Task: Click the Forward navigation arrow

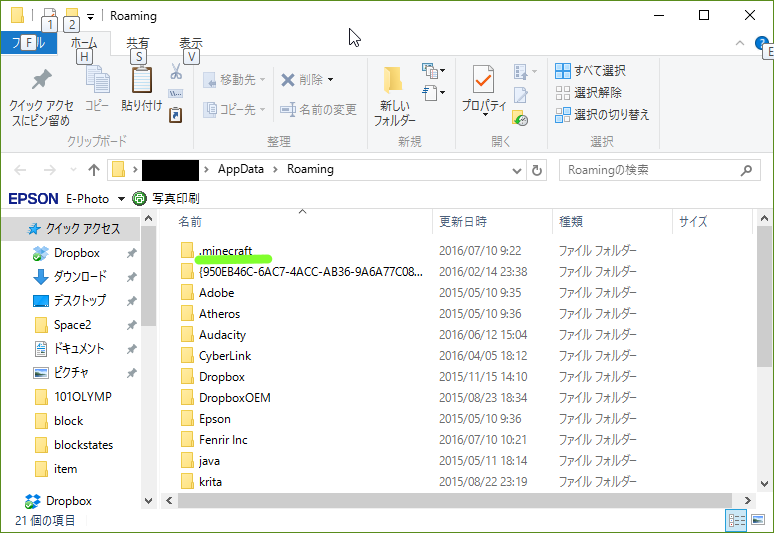Action: [50, 170]
